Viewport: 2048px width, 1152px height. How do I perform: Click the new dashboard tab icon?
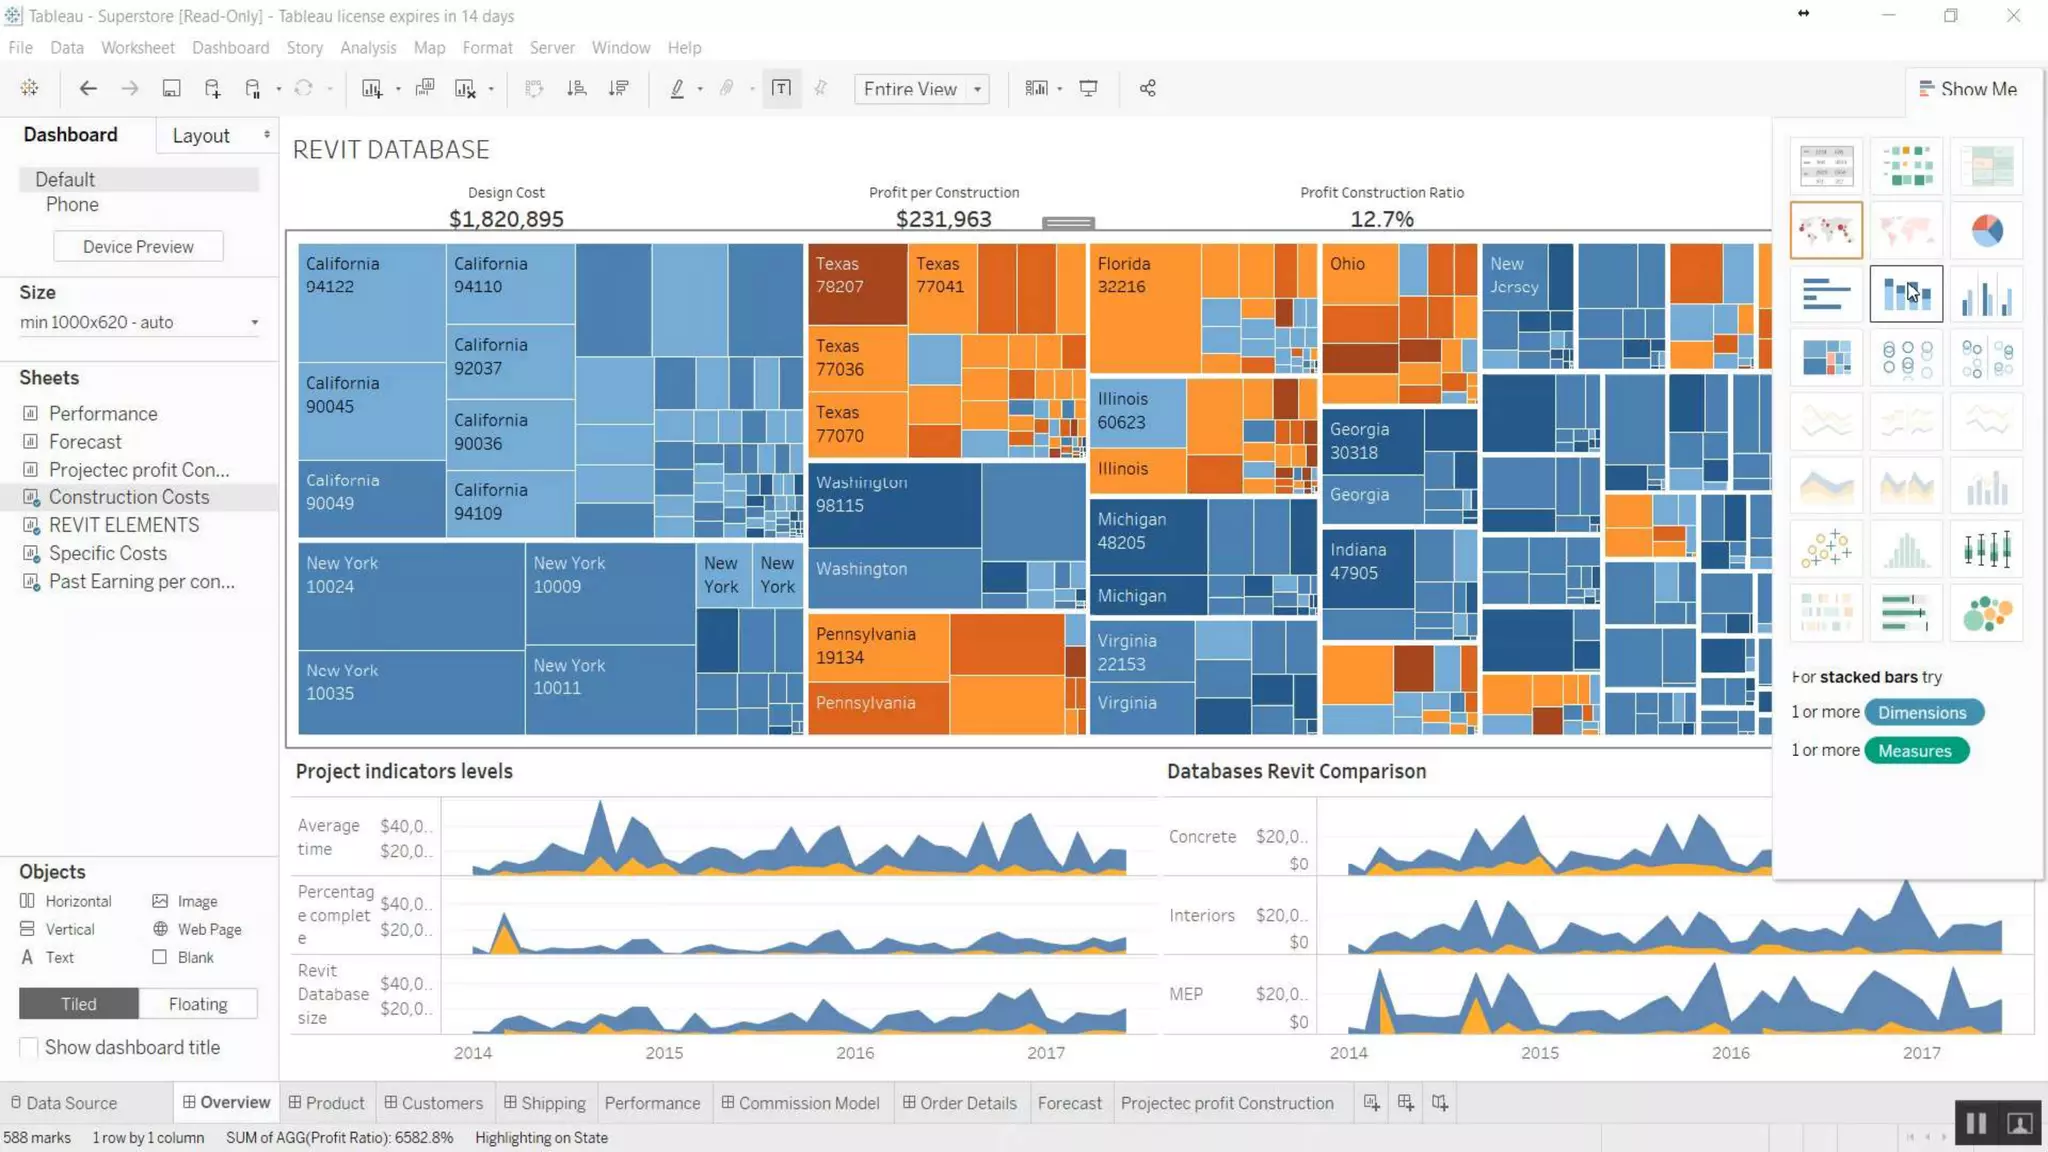click(1405, 1102)
